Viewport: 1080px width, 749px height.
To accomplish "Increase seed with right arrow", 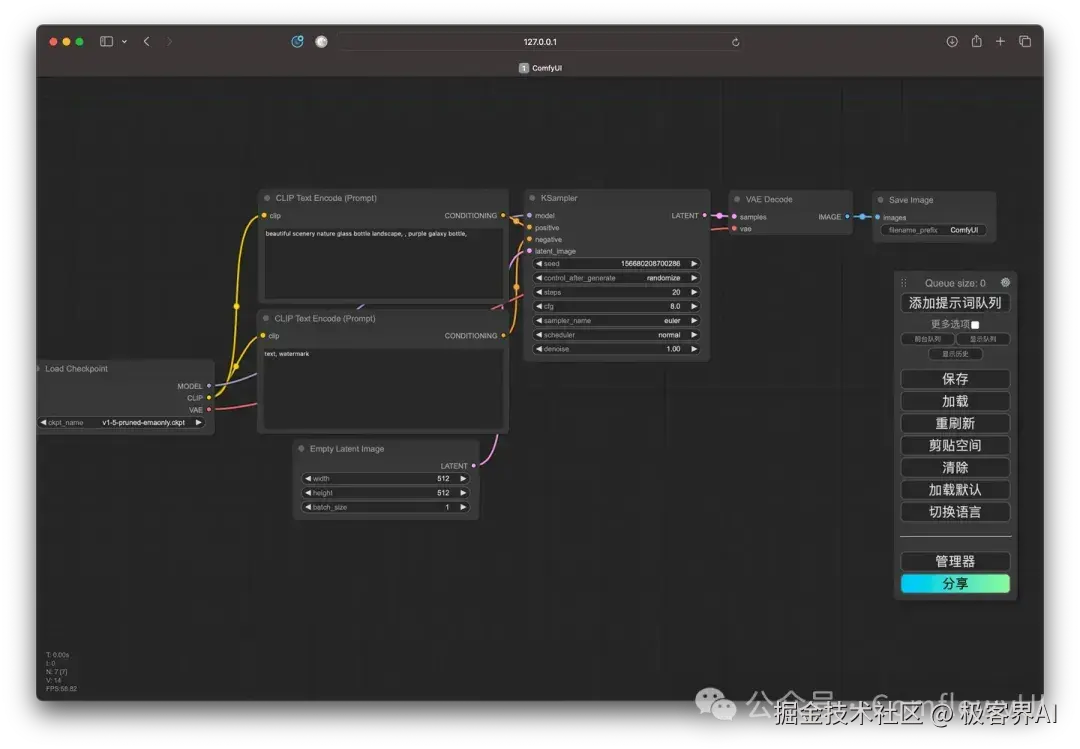I will tap(694, 263).
